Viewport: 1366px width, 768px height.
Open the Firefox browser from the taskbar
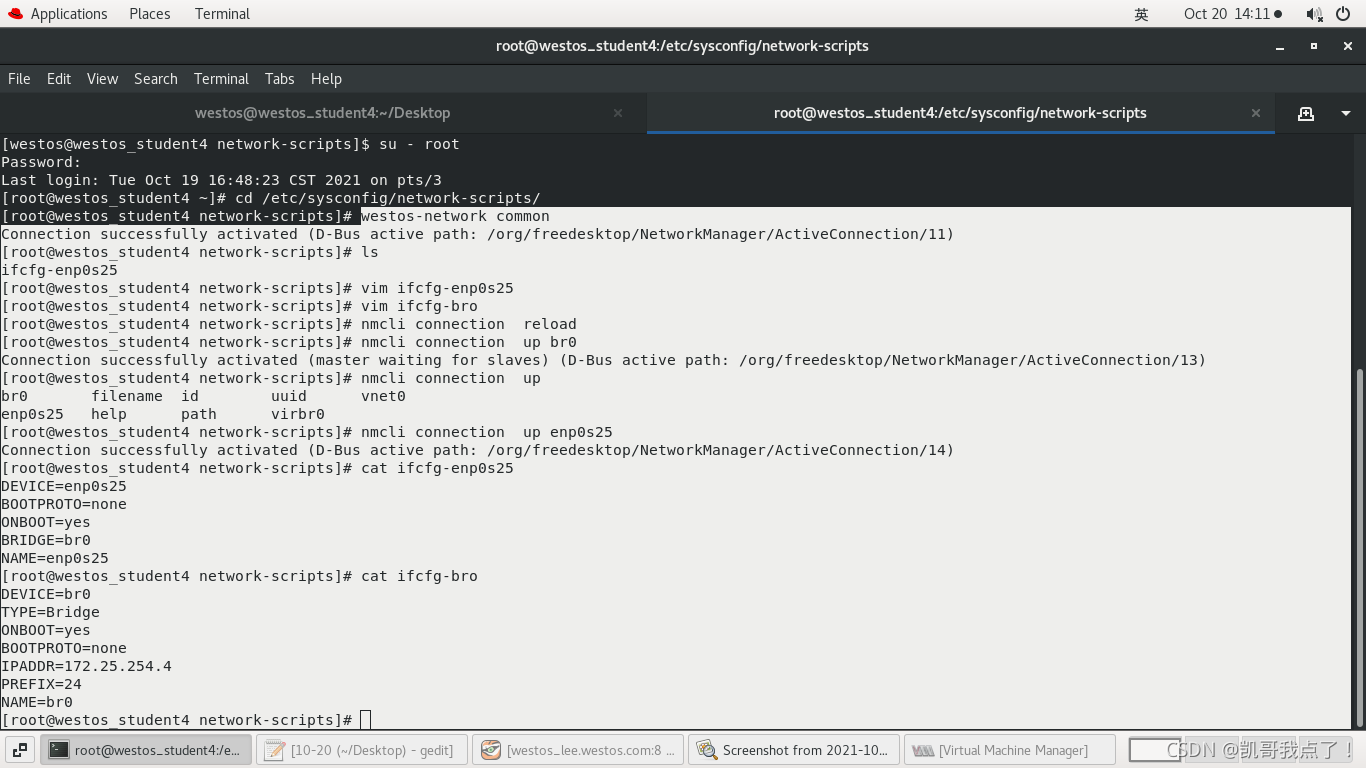coord(578,749)
